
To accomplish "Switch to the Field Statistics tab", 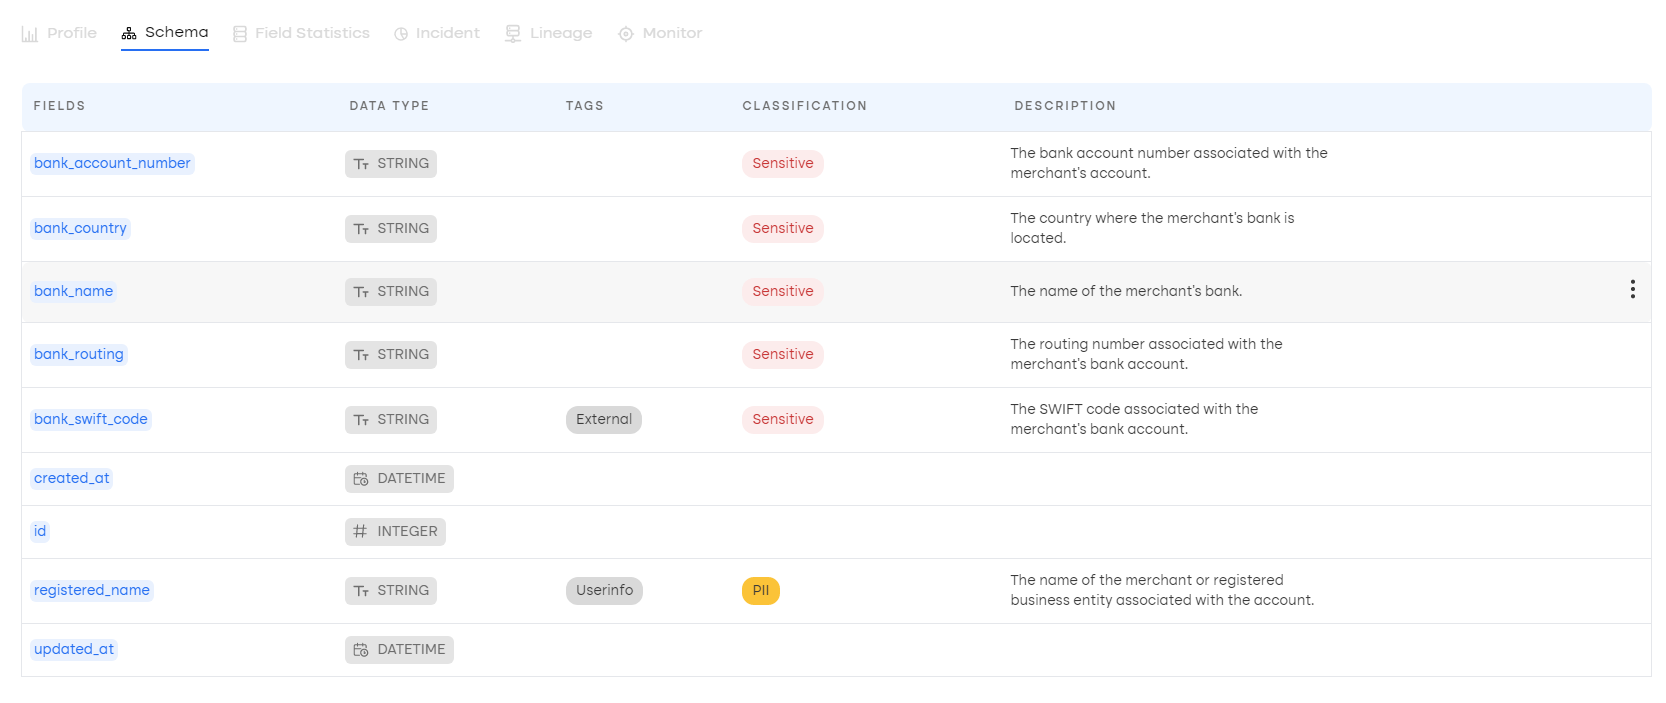I will click(x=312, y=33).
